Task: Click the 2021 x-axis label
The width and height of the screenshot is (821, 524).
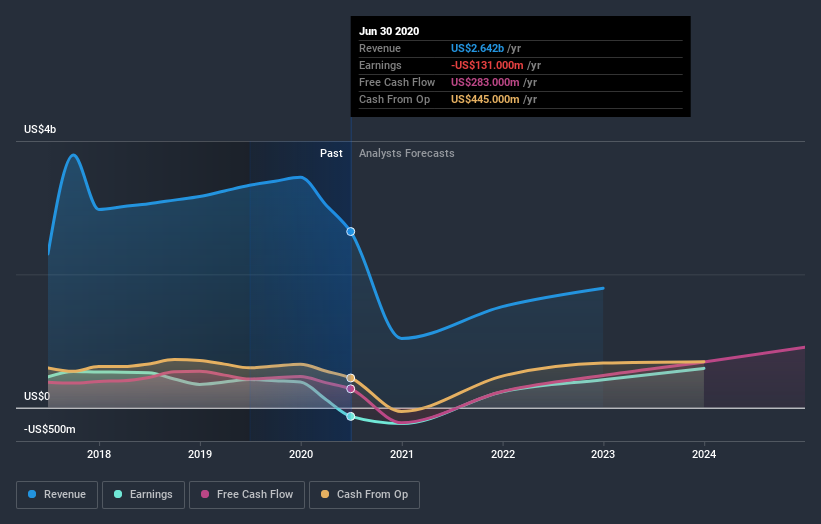Action: pyautogui.click(x=402, y=454)
